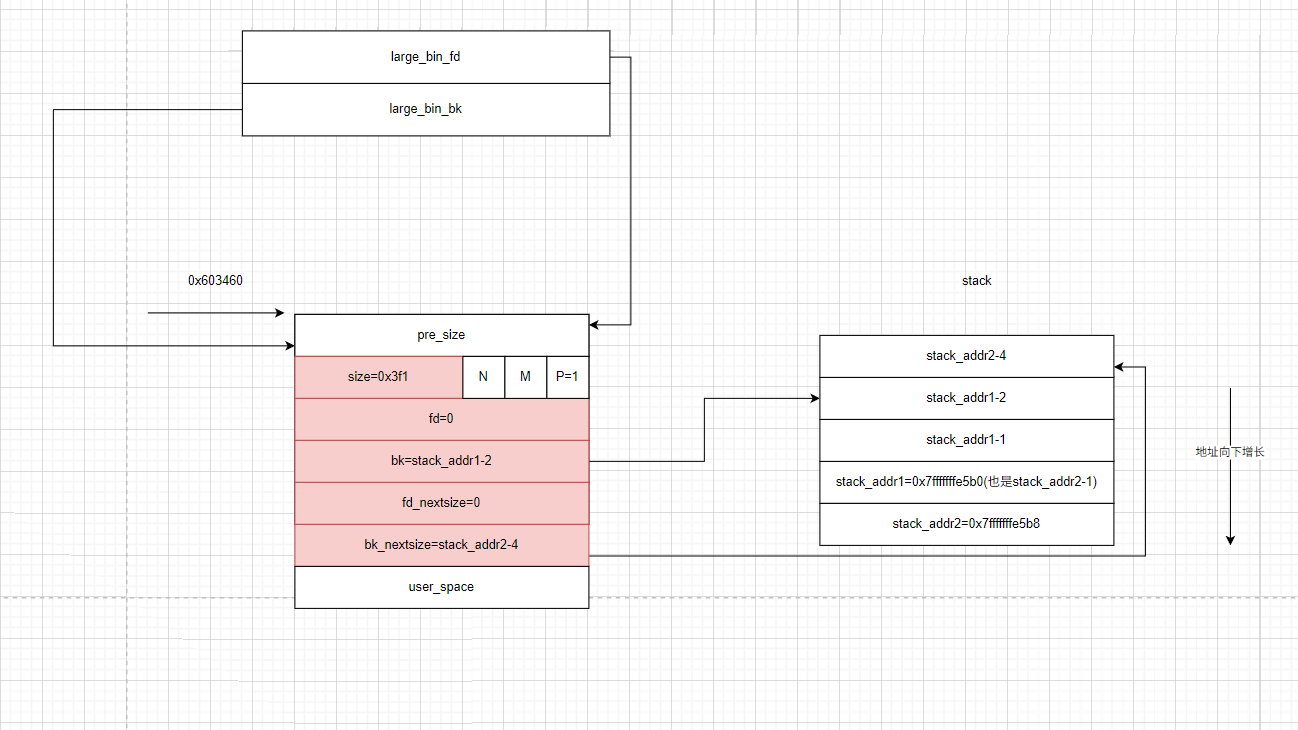Click the P=1 flag cell
This screenshot has height=730, width=1298.
coord(567,377)
